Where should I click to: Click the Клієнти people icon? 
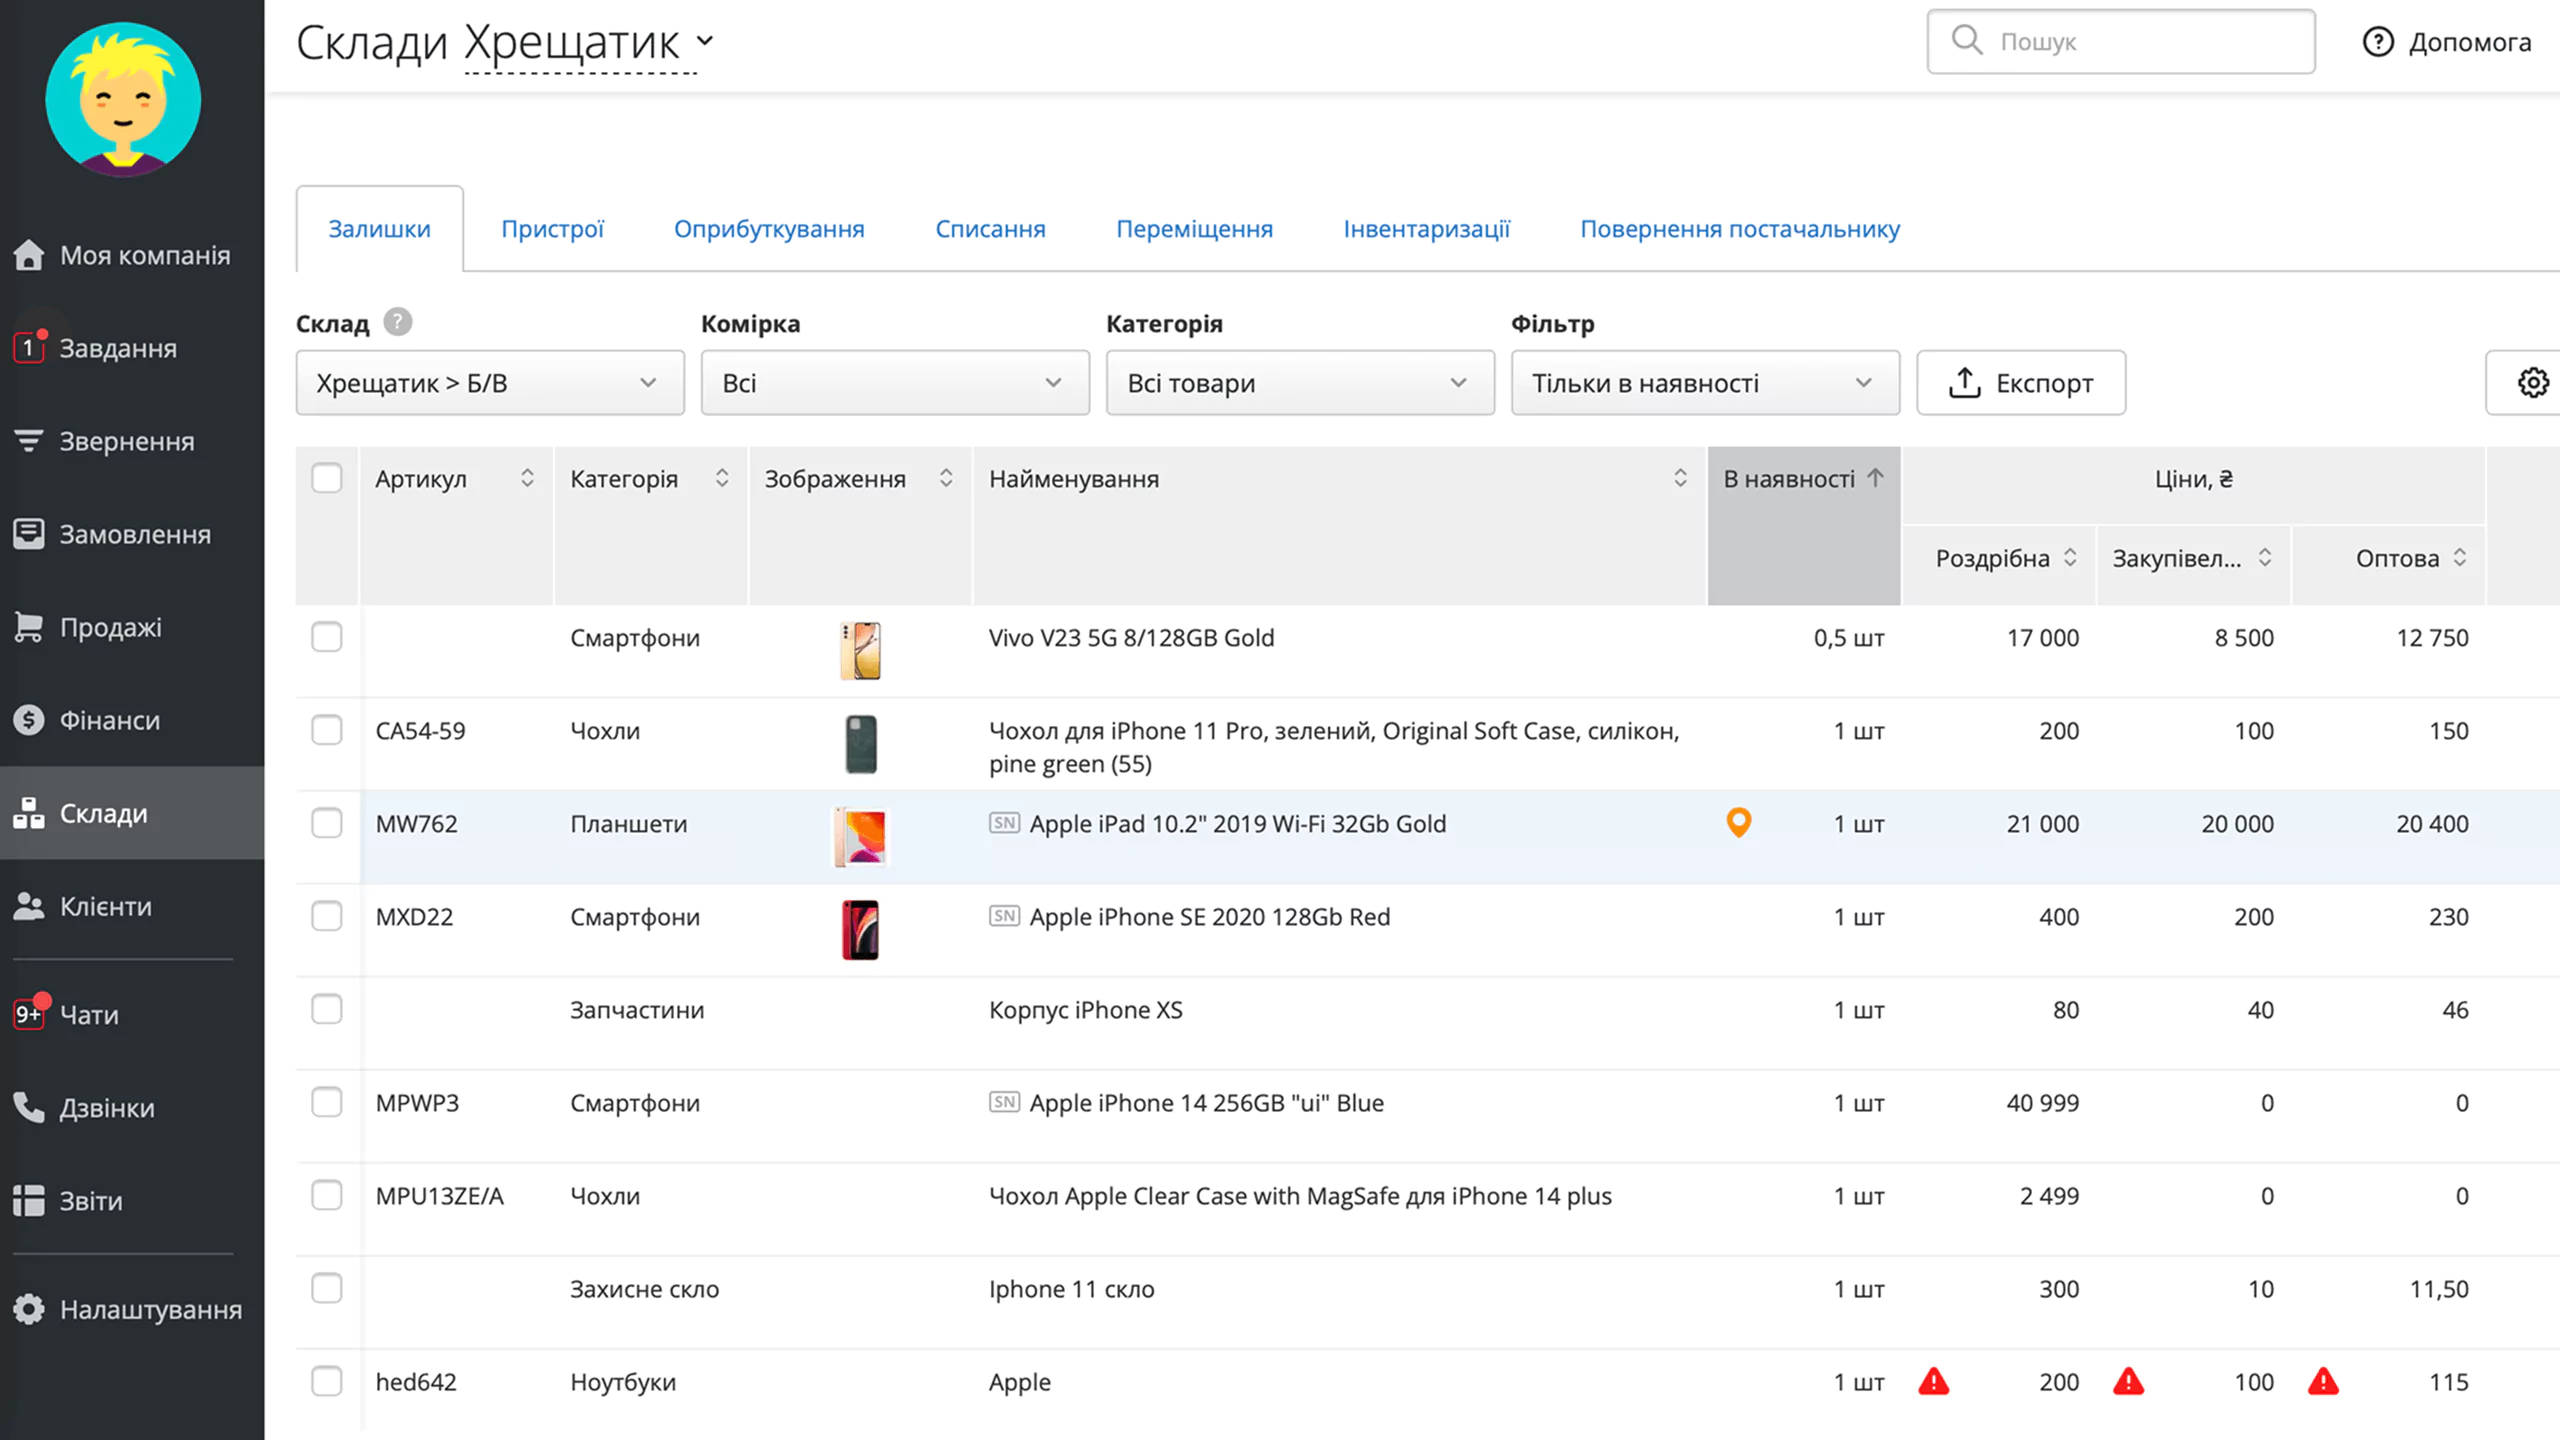(29, 906)
